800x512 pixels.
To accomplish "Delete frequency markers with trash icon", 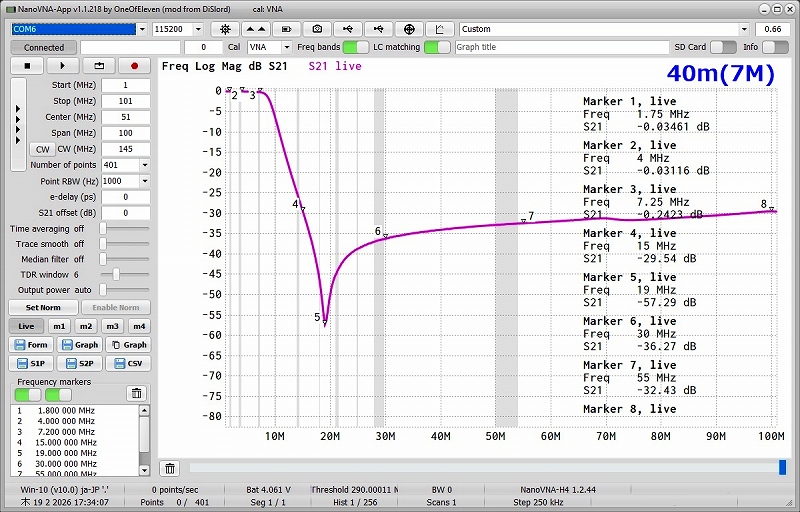I will coord(137,394).
